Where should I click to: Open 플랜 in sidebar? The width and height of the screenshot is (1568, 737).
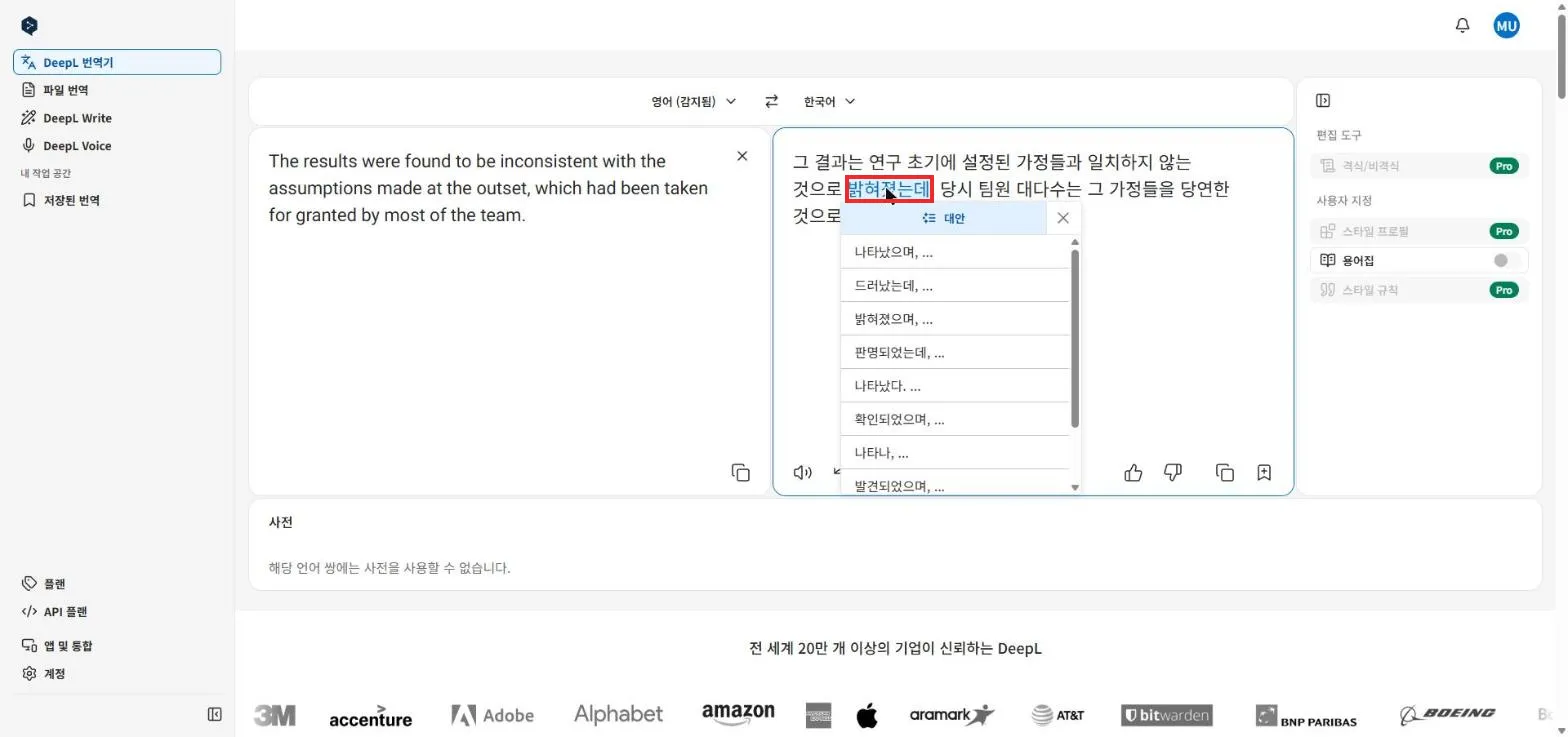[117, 584]
